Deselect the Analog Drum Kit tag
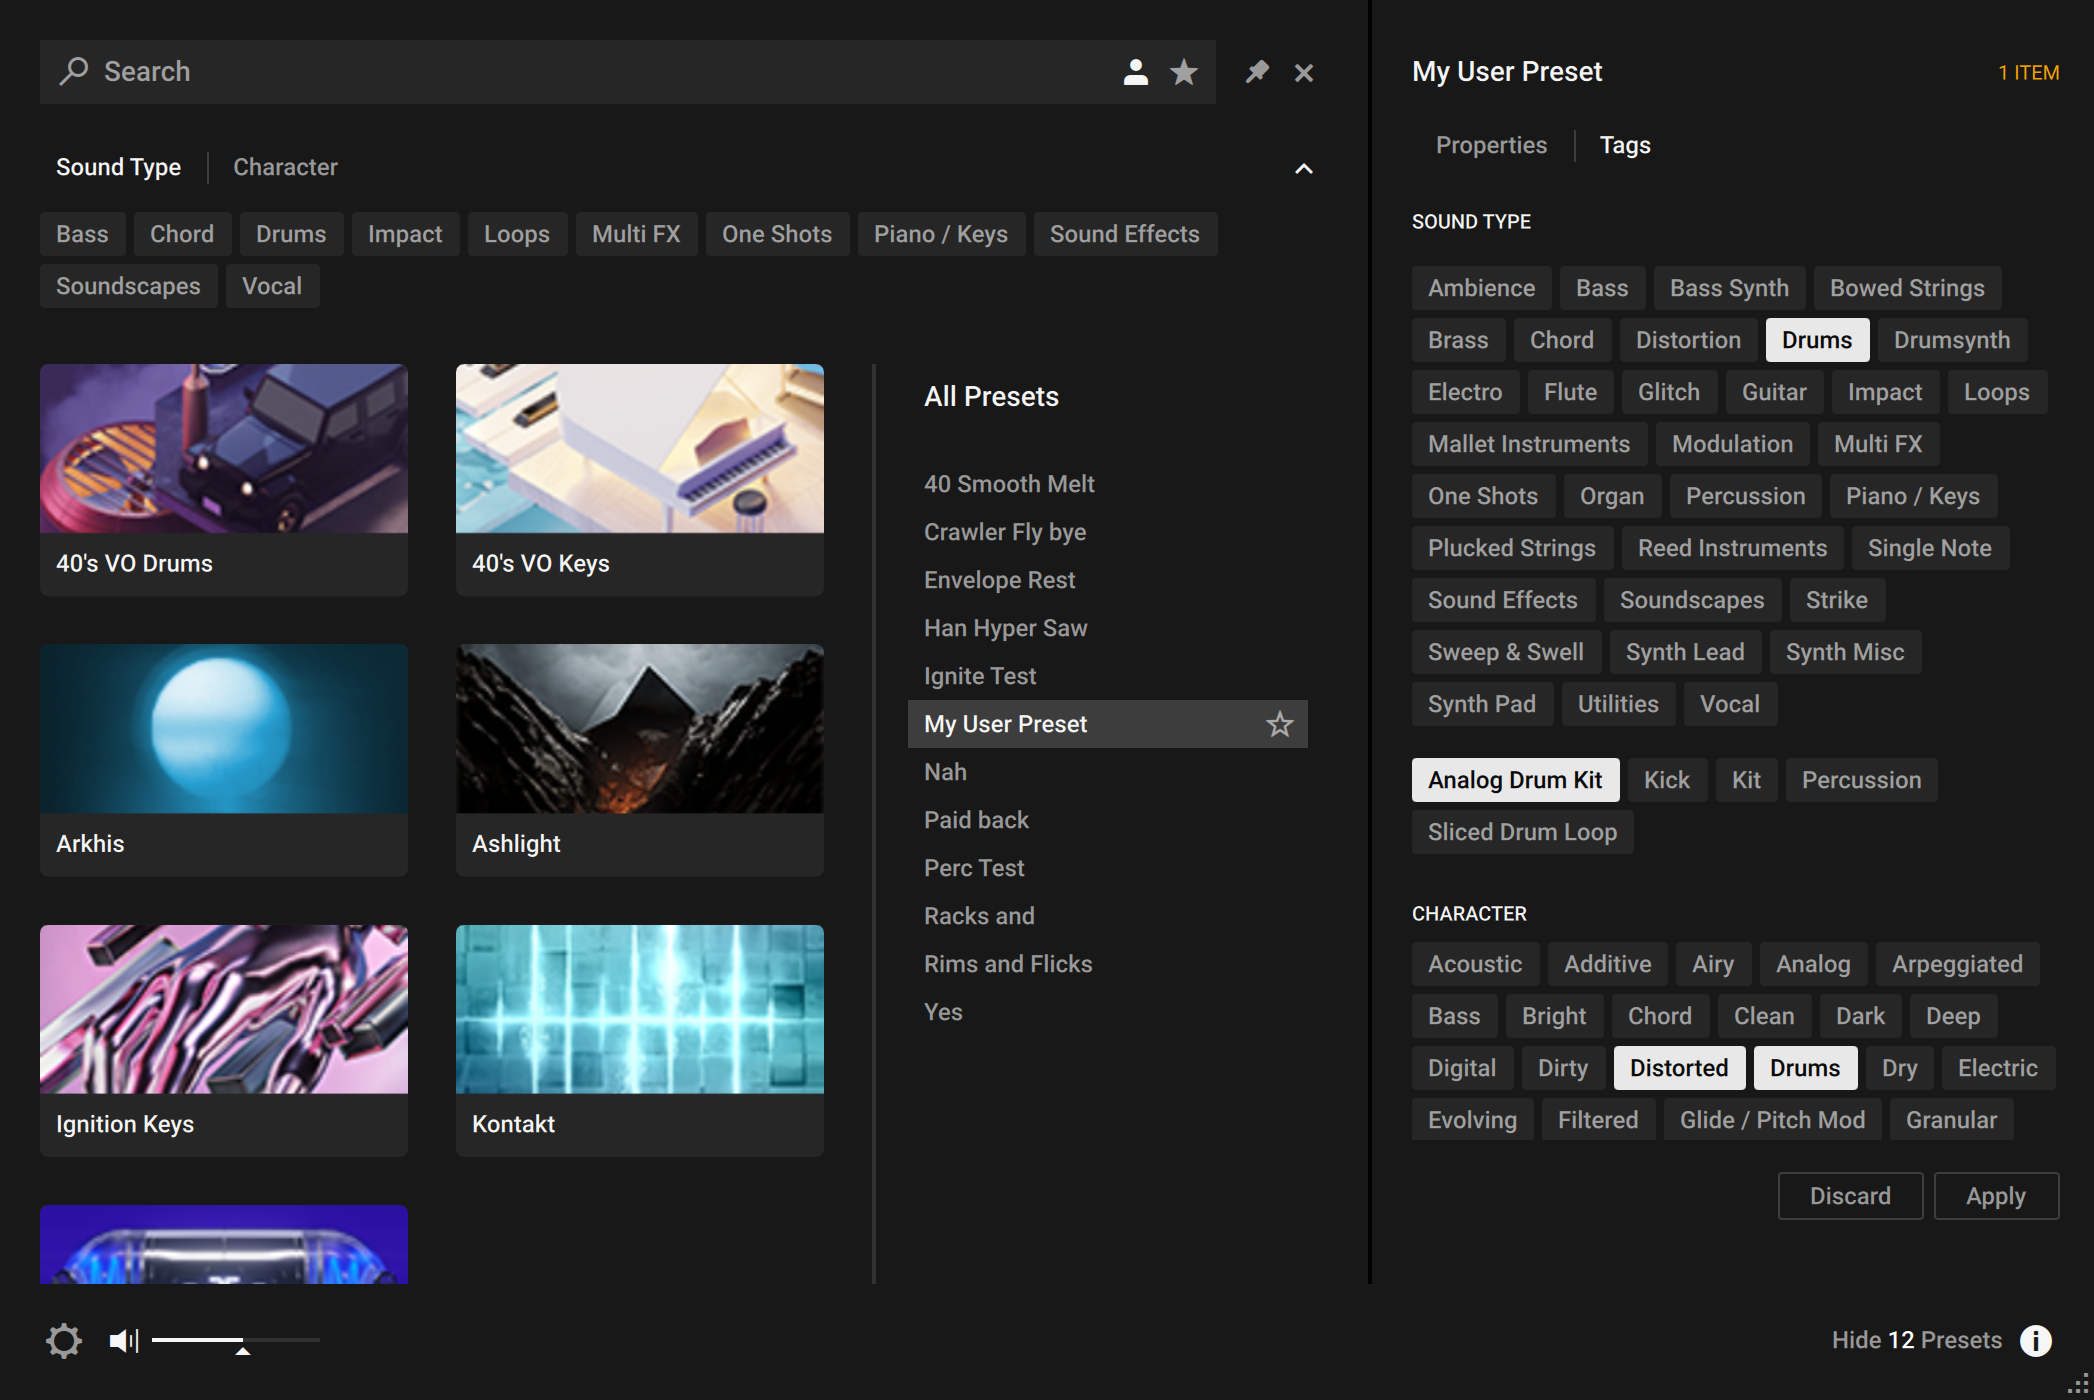 click(x=1515, y=779)
